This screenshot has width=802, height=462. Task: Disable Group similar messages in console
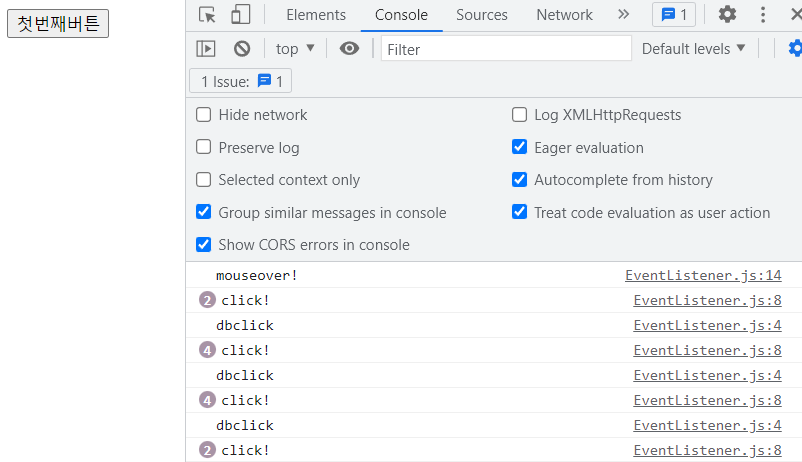pos(204,212)
